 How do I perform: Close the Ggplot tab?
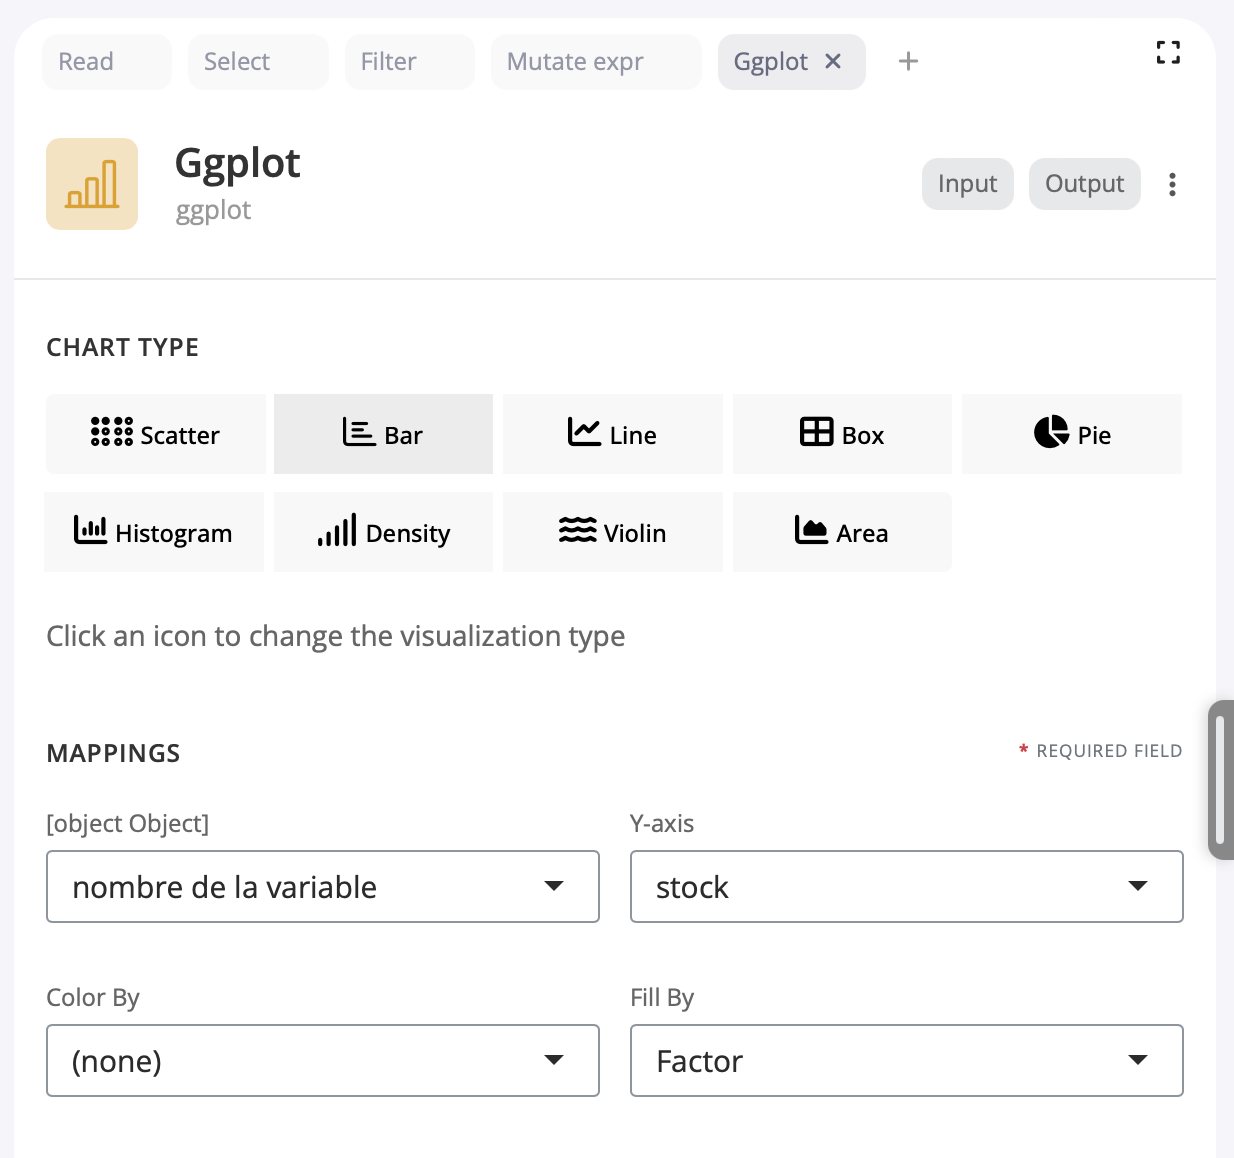tap(833, 62)
